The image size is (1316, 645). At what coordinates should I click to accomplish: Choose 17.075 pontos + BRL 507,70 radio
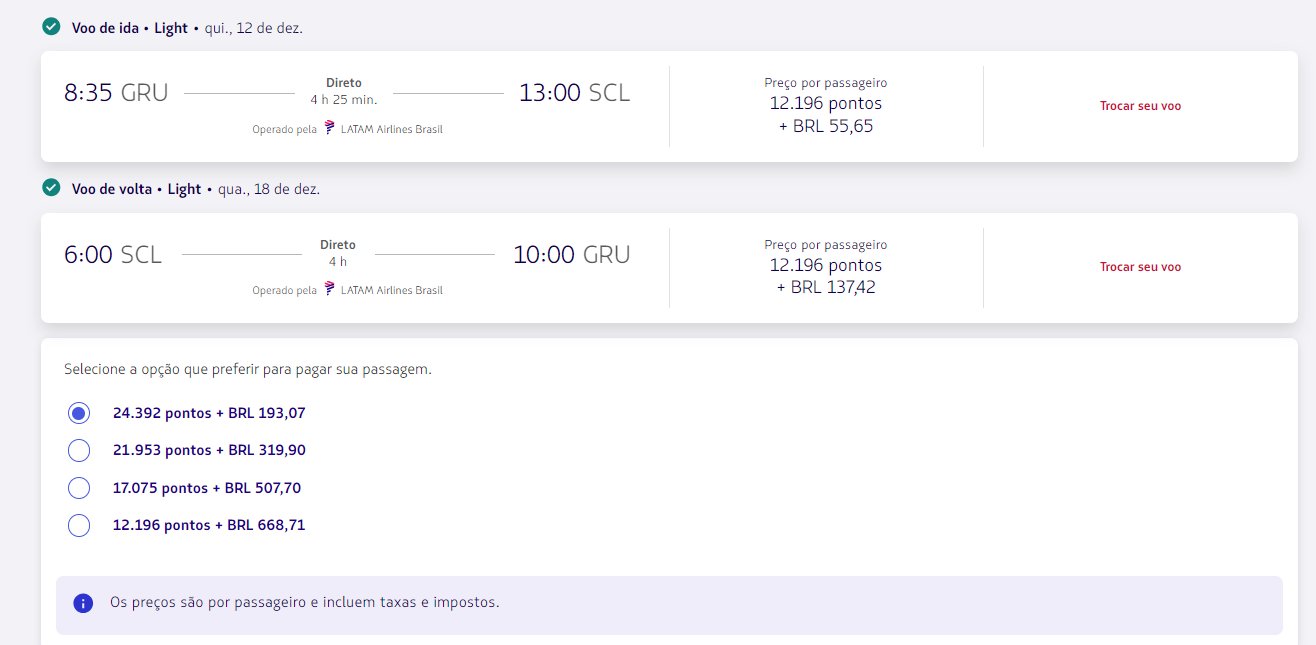coord(79,488)
